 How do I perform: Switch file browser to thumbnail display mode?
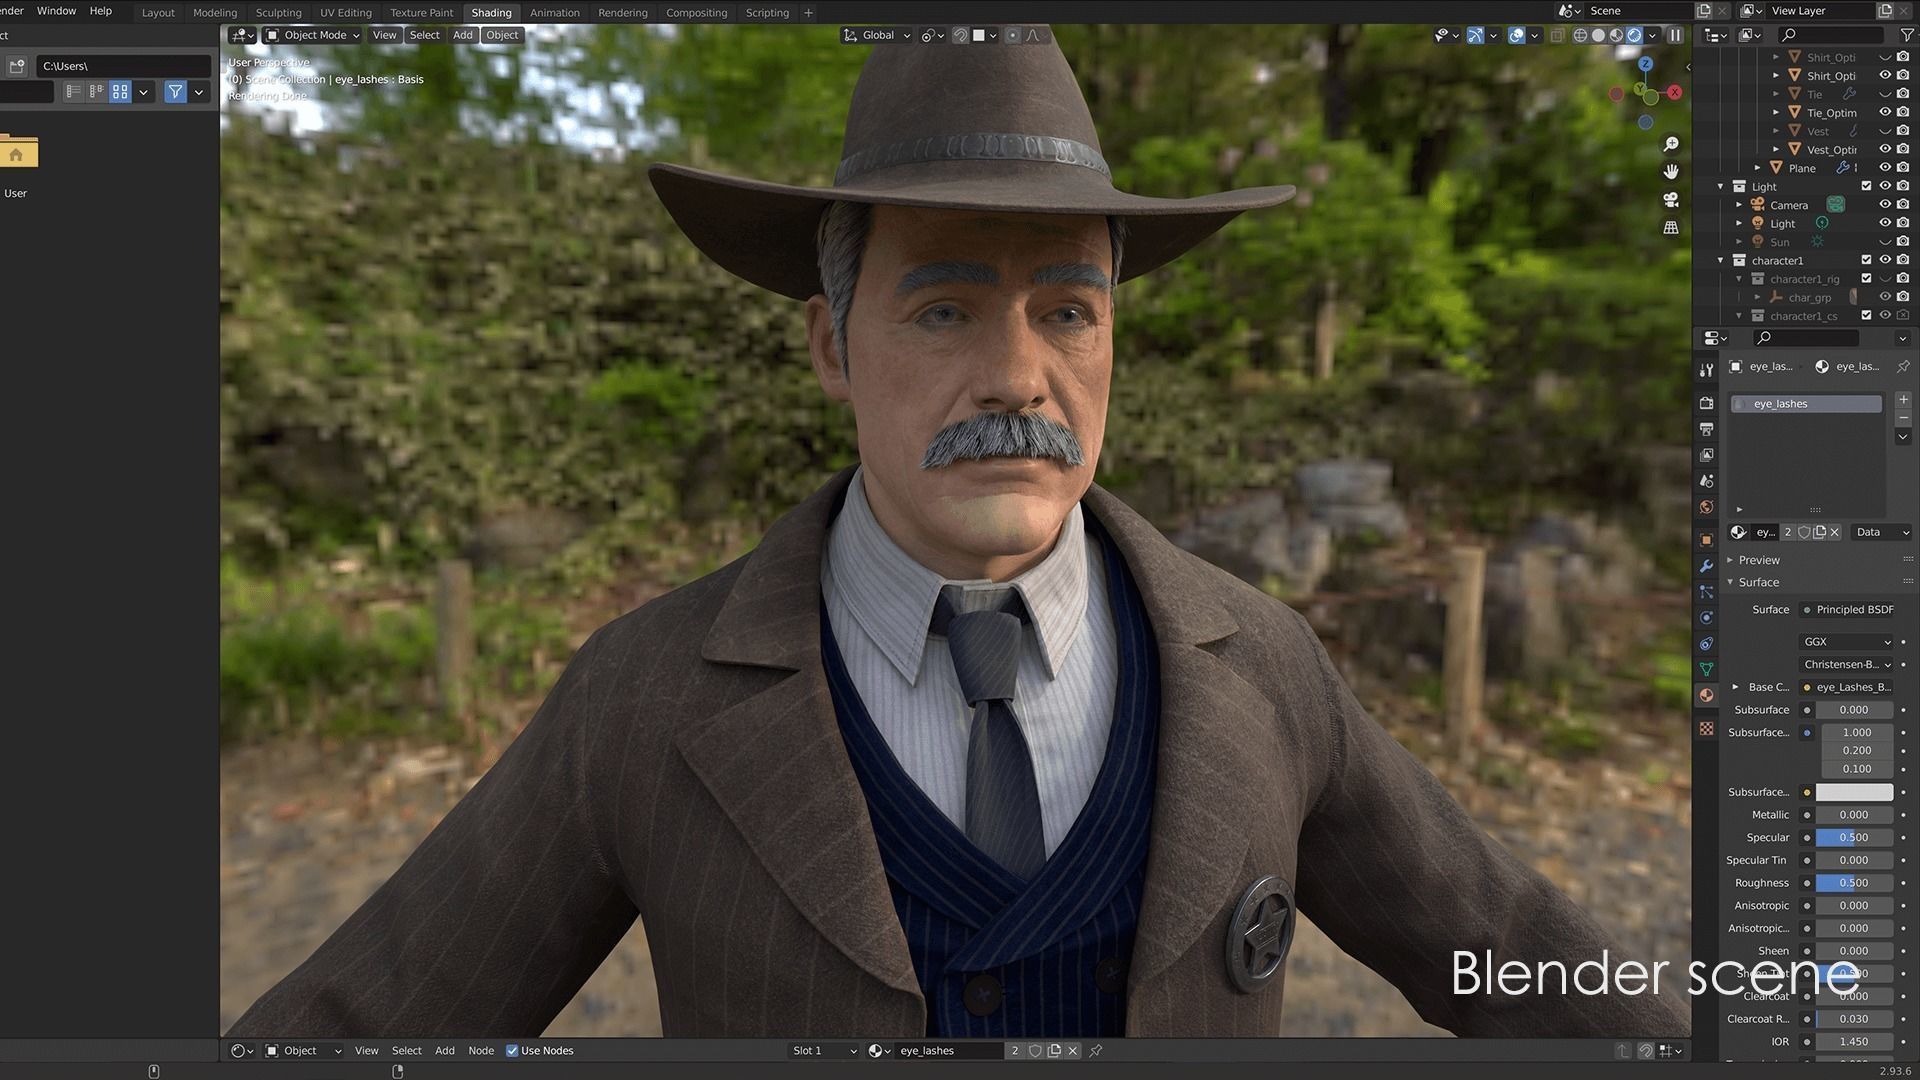pyautogui.click(x=120, y=92)
